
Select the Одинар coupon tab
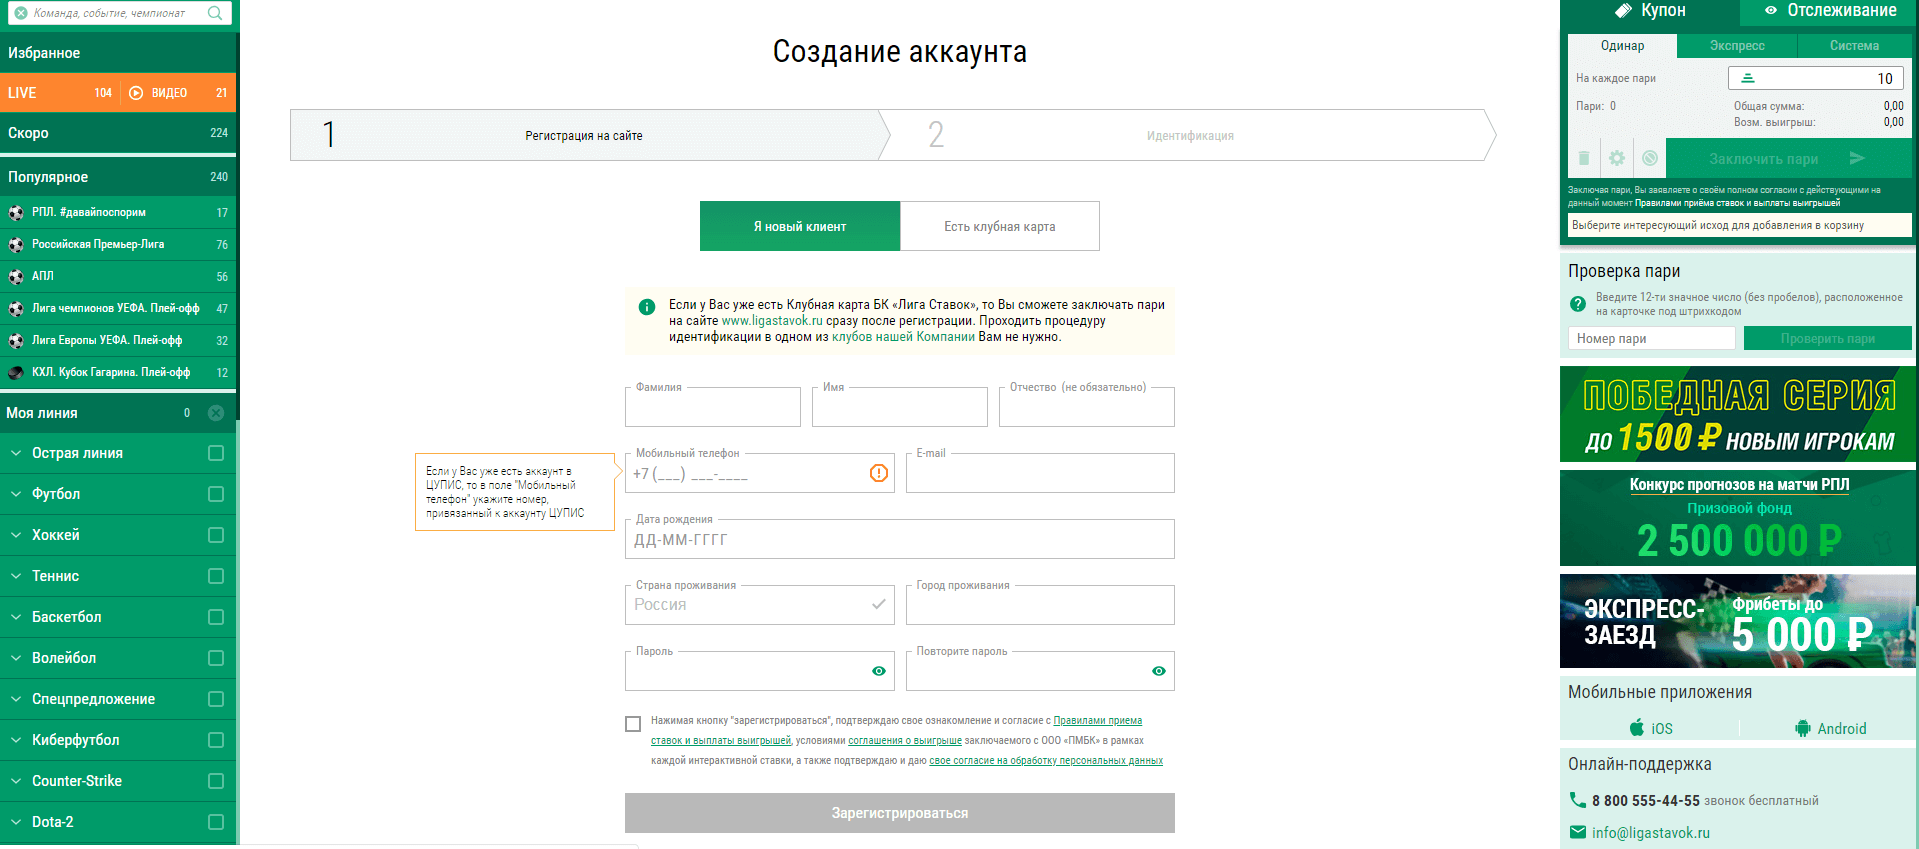[1622, 46]
